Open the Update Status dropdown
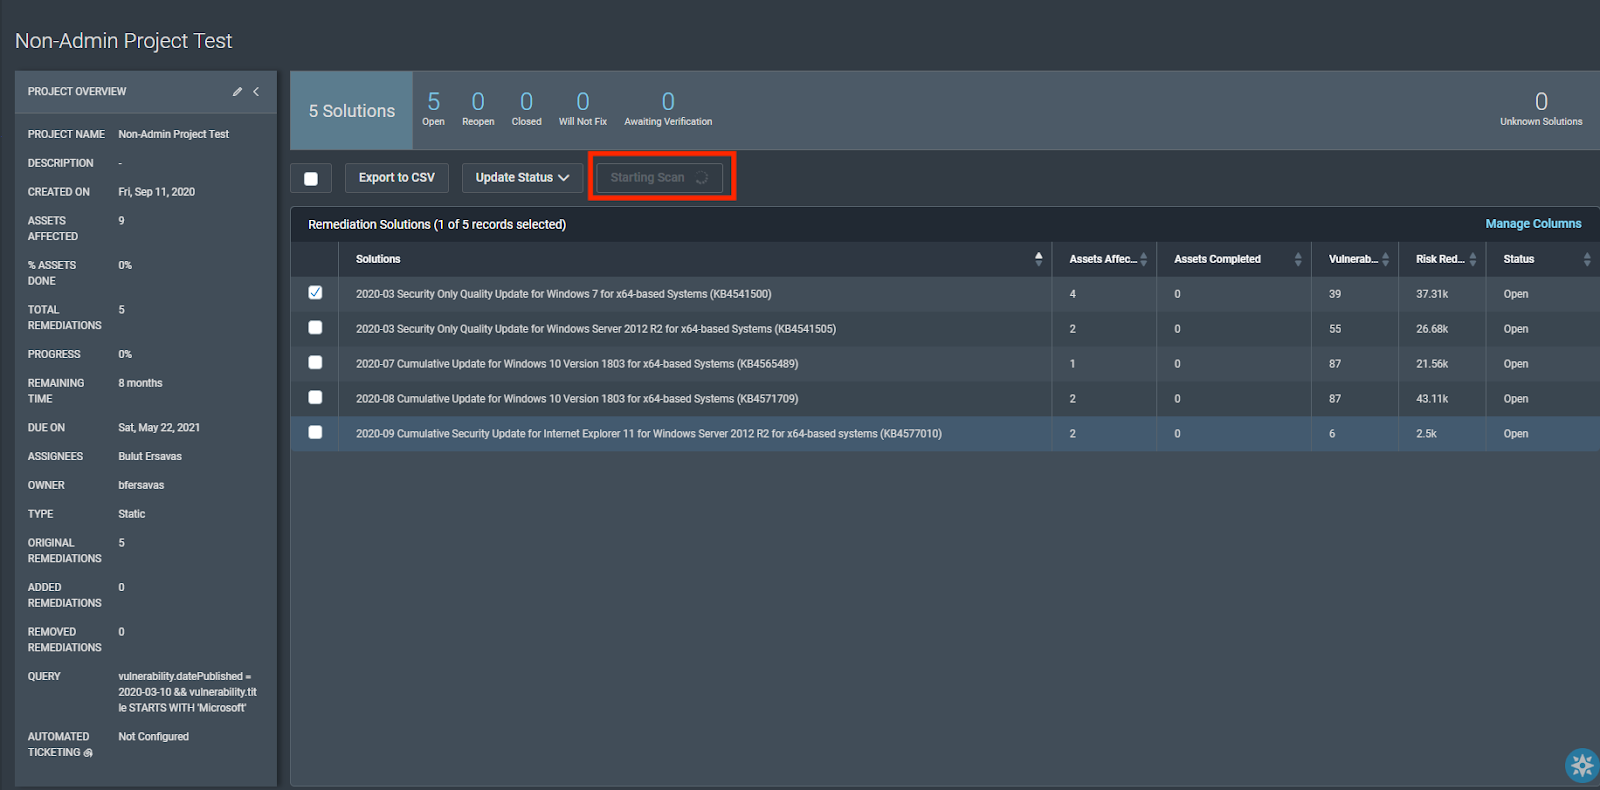Screen dimensions: 1600x790 tap(522, 178)
